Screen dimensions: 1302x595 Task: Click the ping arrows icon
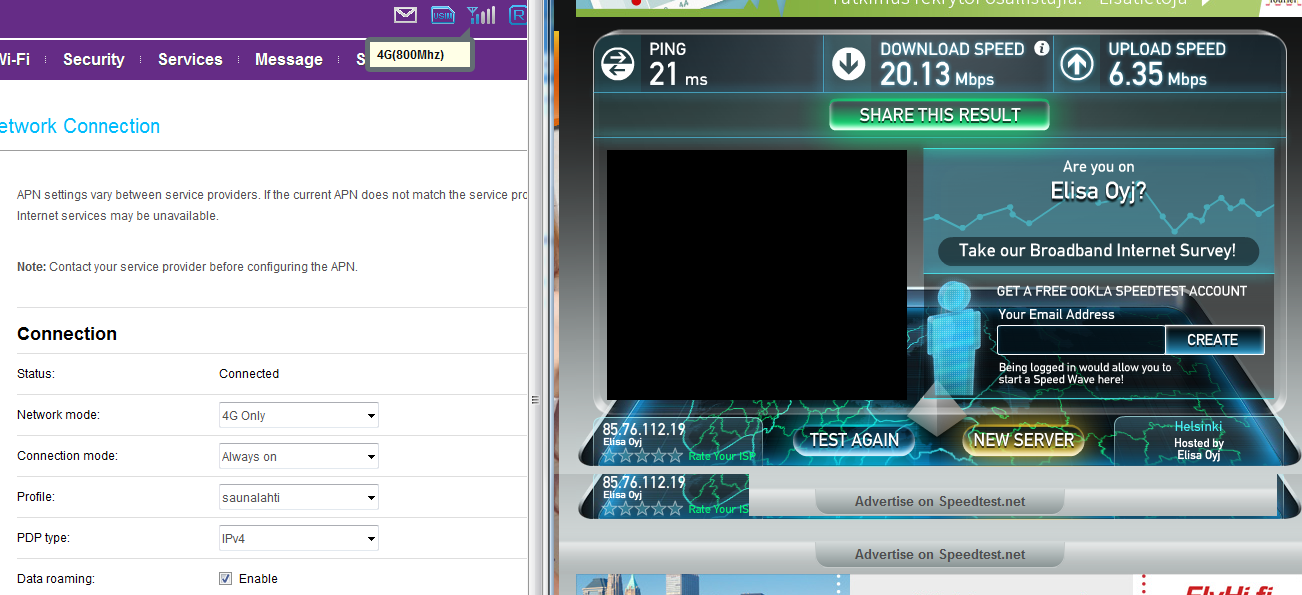tap(617, 65)
